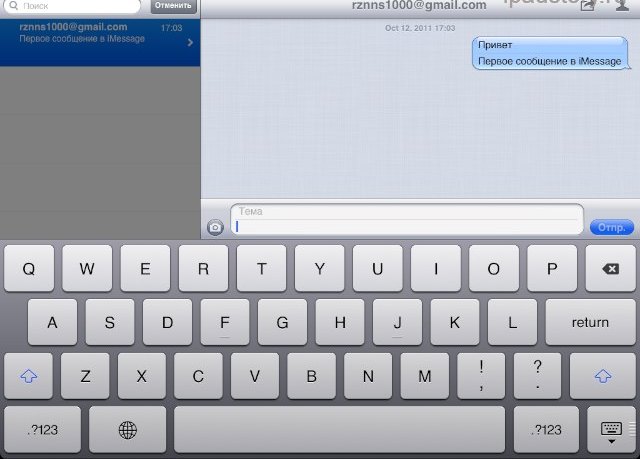Tap the Y key
Viewport: 640px width, 459px height.
click(320, 268)
